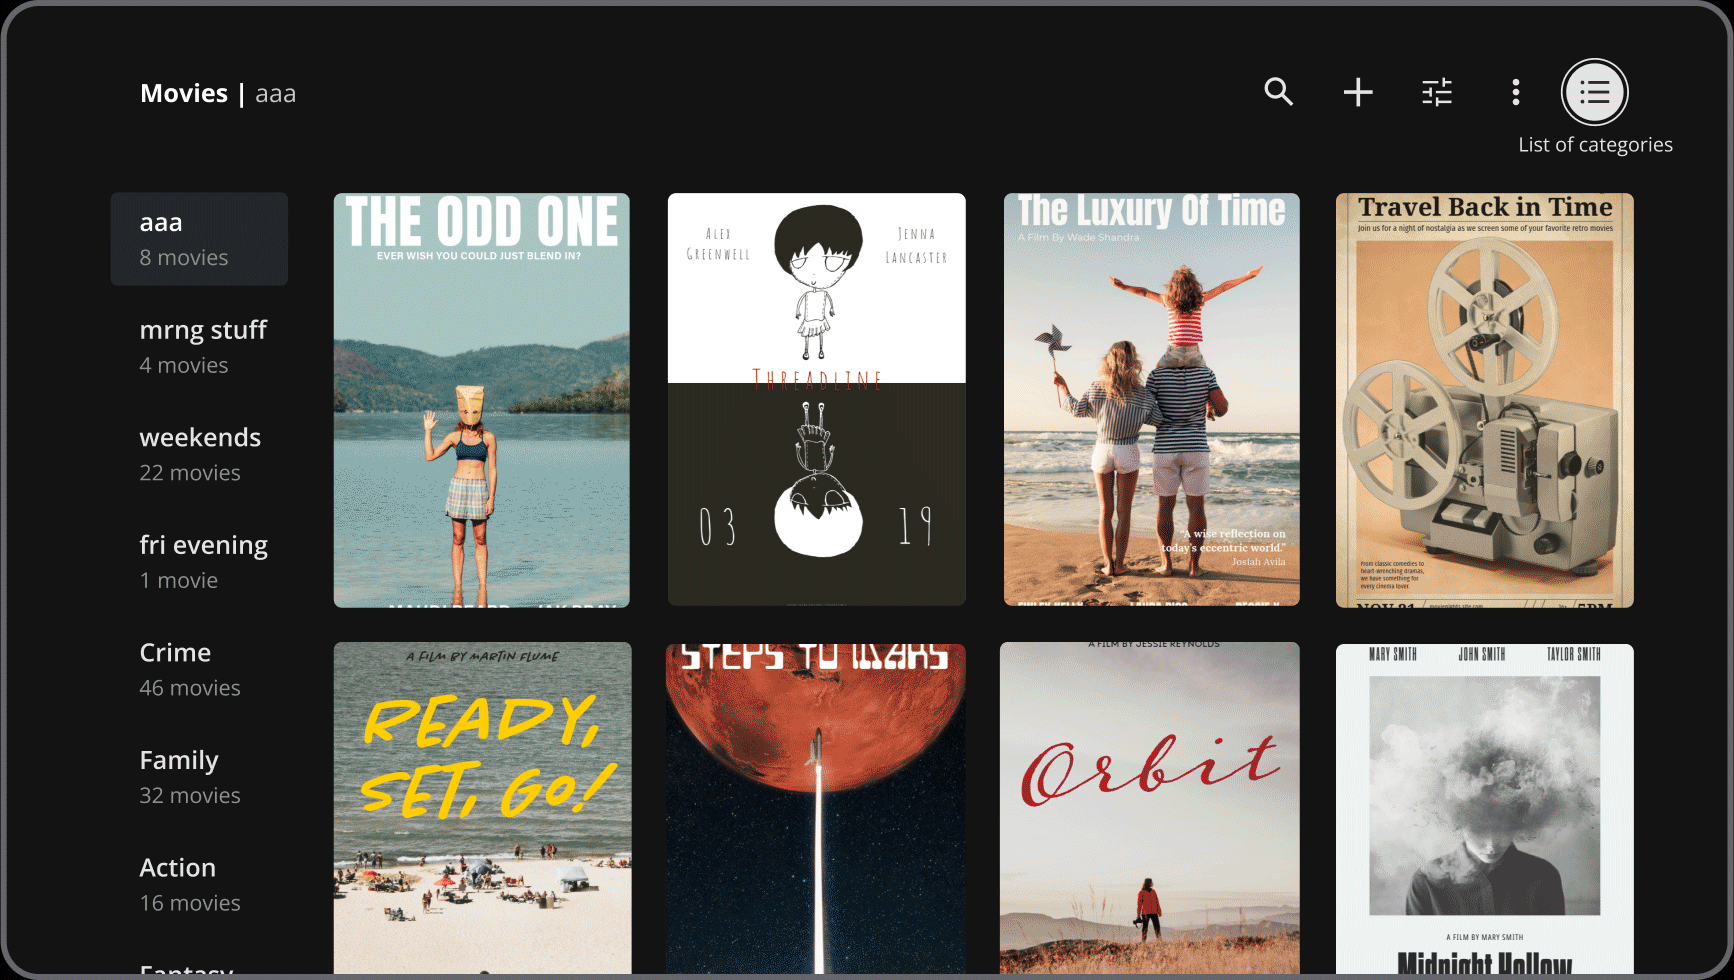The width and height of the screenshot is (1734, 980).
Task: Open the filter sliders icon
Action: pyautogui.click(x=1437, y=92)
